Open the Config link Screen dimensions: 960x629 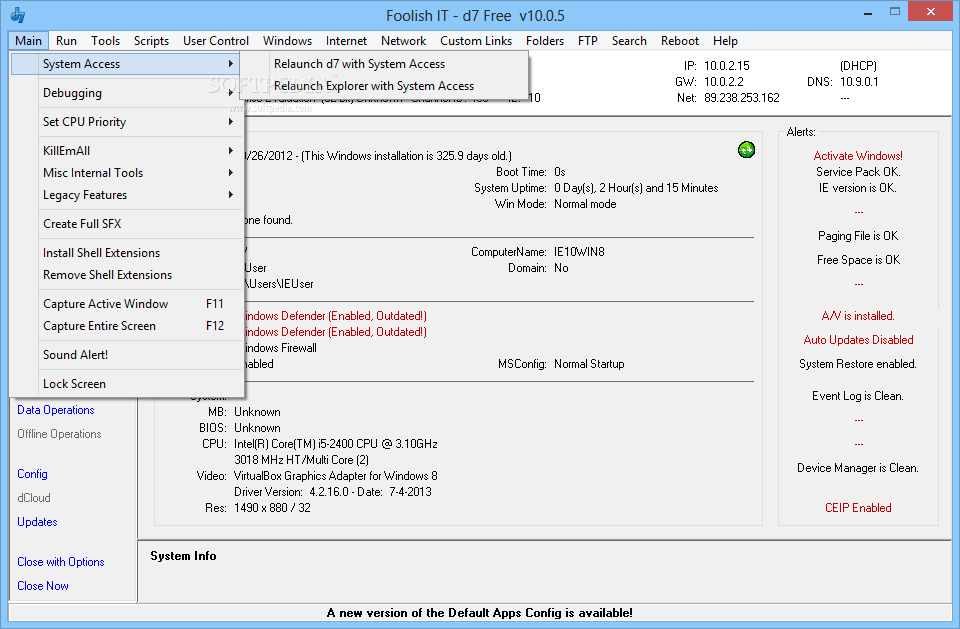point(32,474)
